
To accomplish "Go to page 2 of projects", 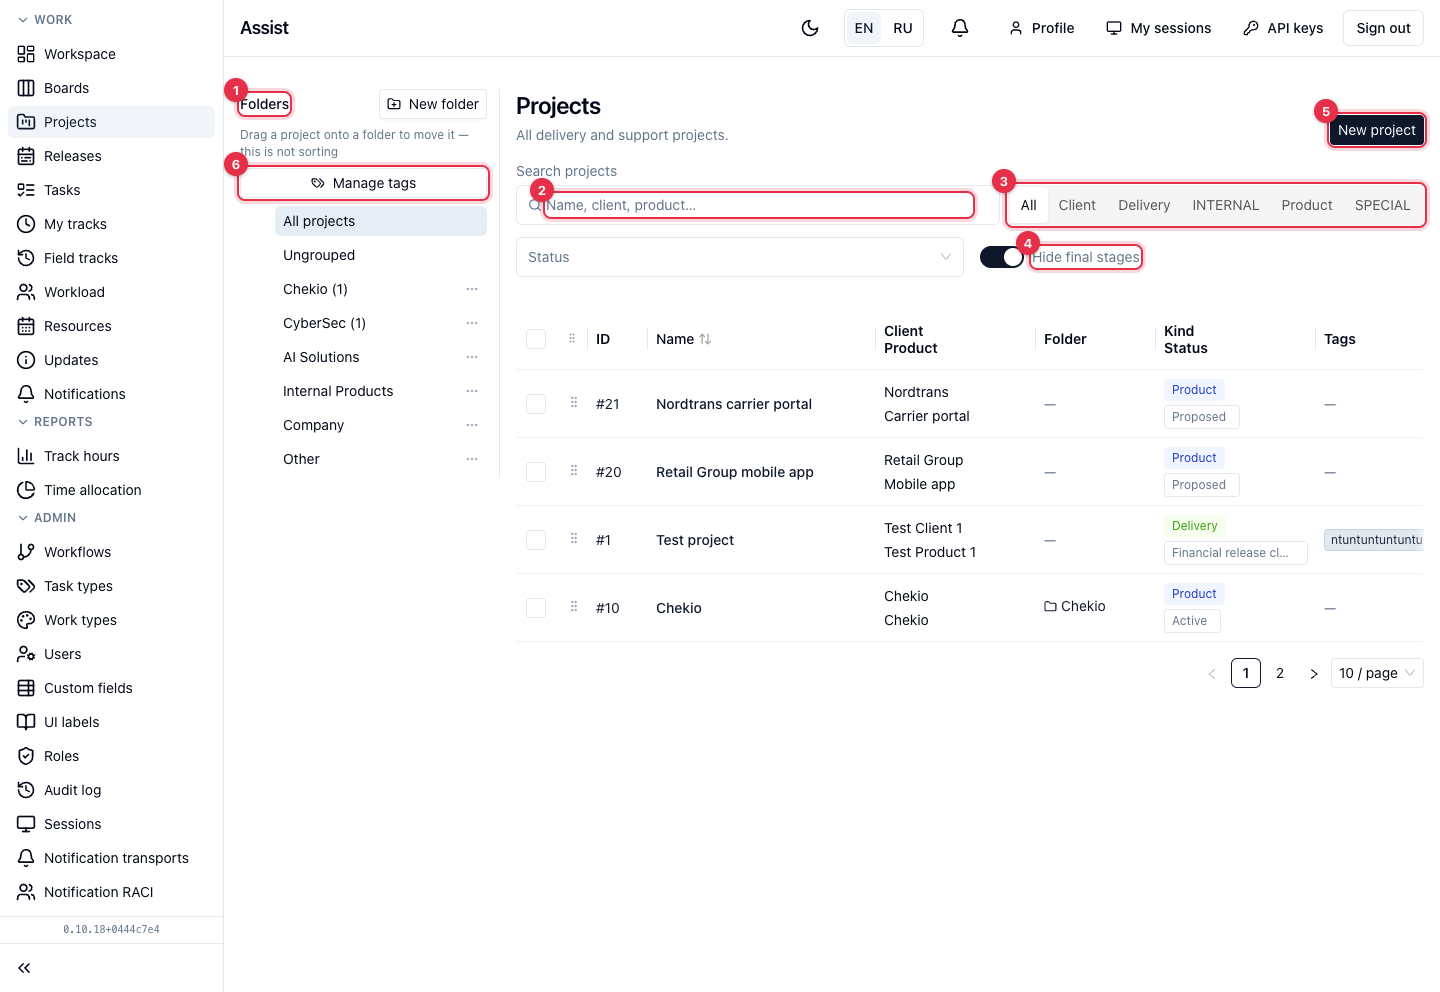I will [1280, 673].
